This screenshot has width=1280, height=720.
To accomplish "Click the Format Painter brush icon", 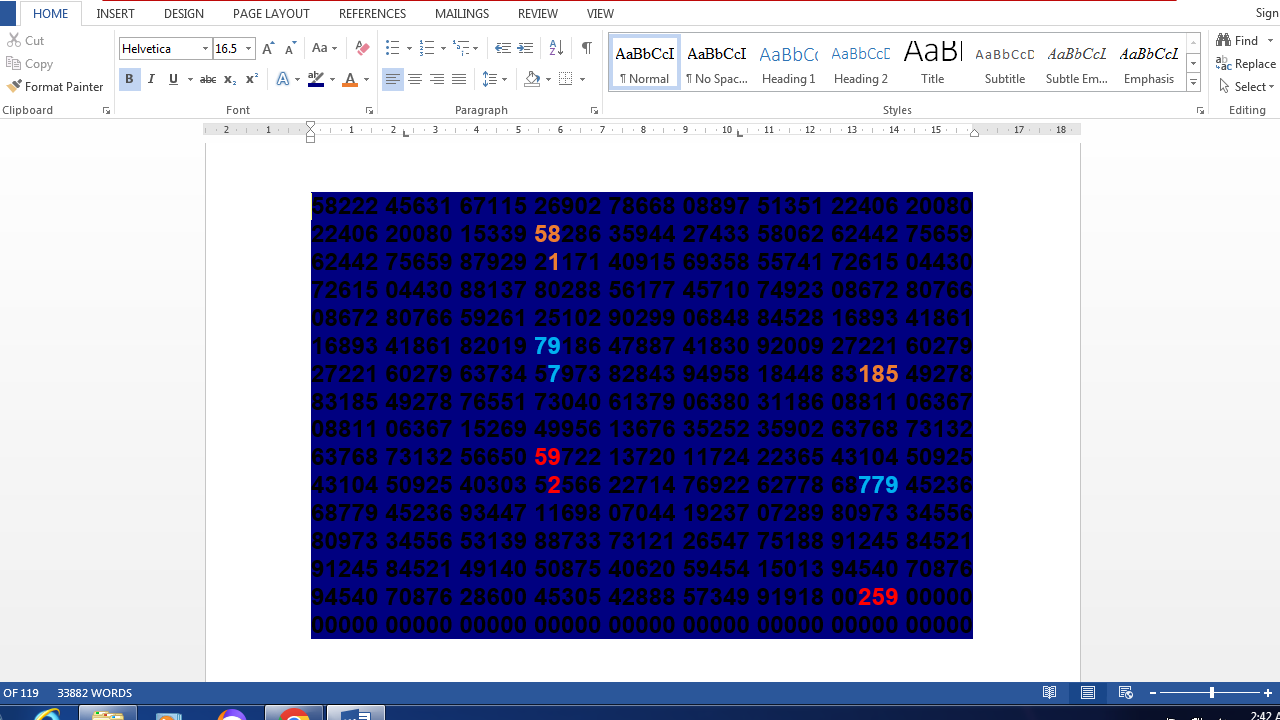I will tap(14, 87).
